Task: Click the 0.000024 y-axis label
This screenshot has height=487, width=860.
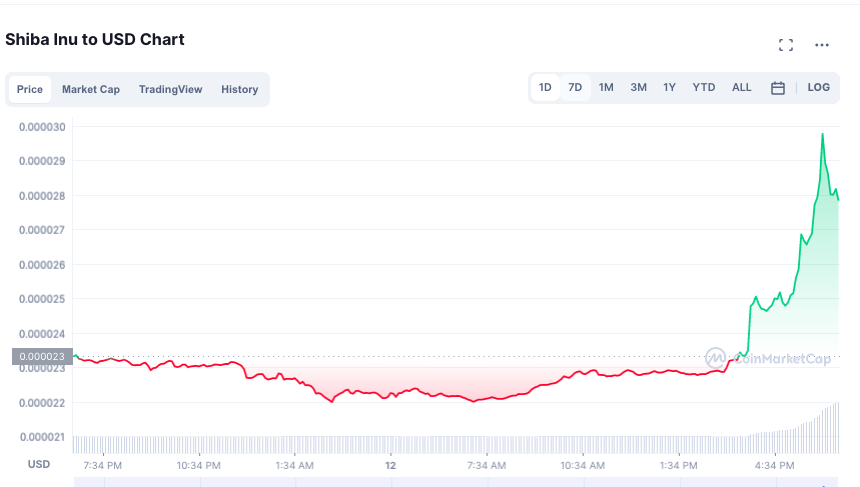Action: tap(42, 335)
